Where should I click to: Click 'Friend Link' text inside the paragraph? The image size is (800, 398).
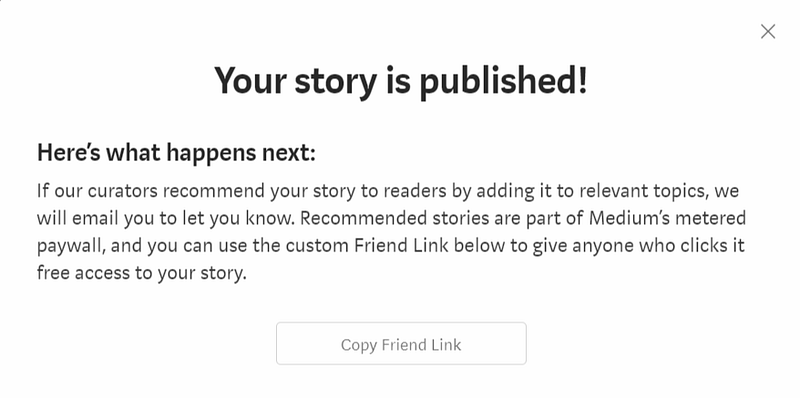click(x=401, y=246)
